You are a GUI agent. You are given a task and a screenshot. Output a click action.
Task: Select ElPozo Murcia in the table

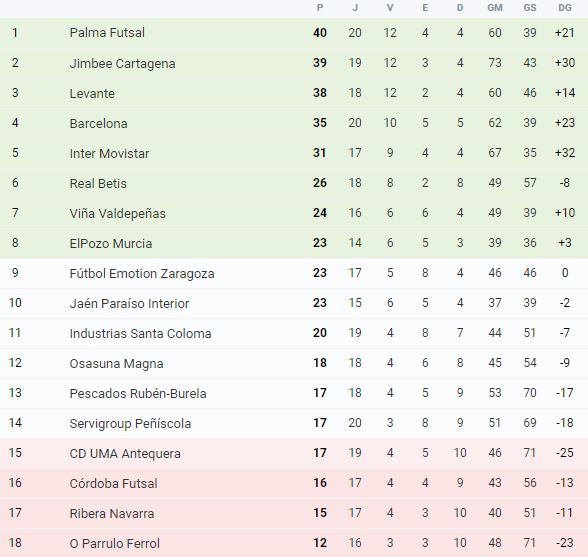[111, 243]
